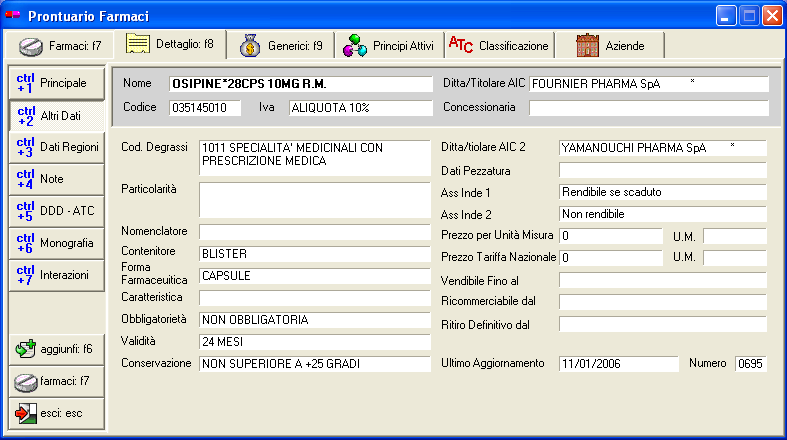This screenshot has width=787, height=440.
Task: Select the ATC Classificazione tab
Action: [499, 46]
